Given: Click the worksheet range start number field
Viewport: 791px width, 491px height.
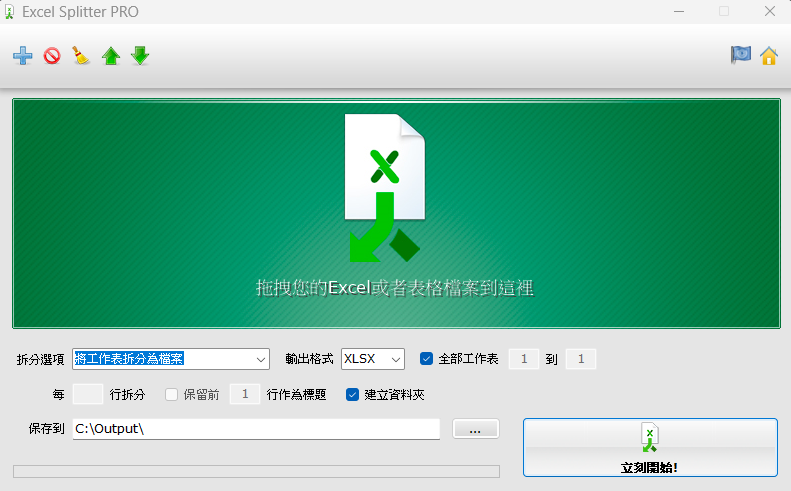Looking at the screenshot, I should pyautogui.click(x=524, y=359).
